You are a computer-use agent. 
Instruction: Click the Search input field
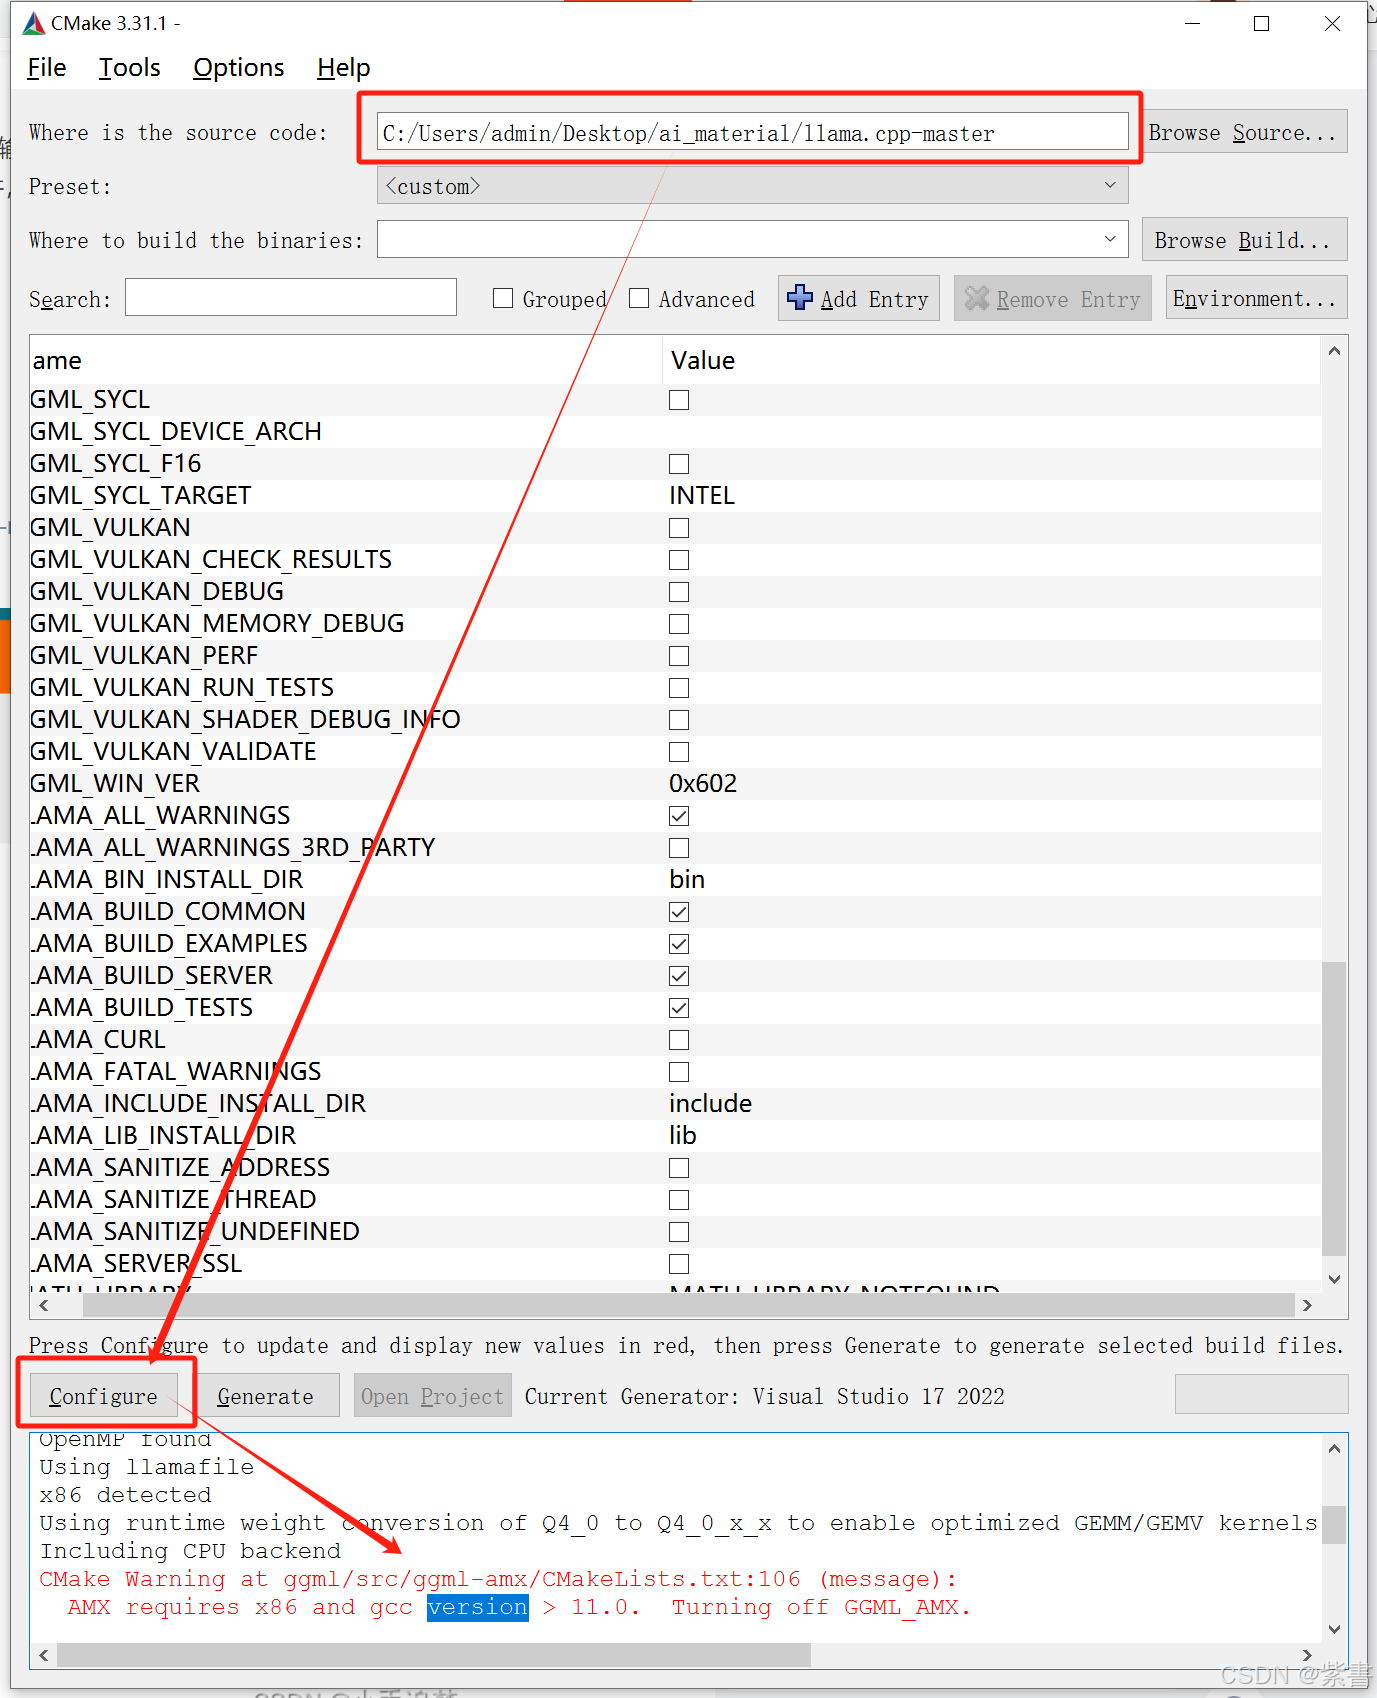click(x=290, y=298)
